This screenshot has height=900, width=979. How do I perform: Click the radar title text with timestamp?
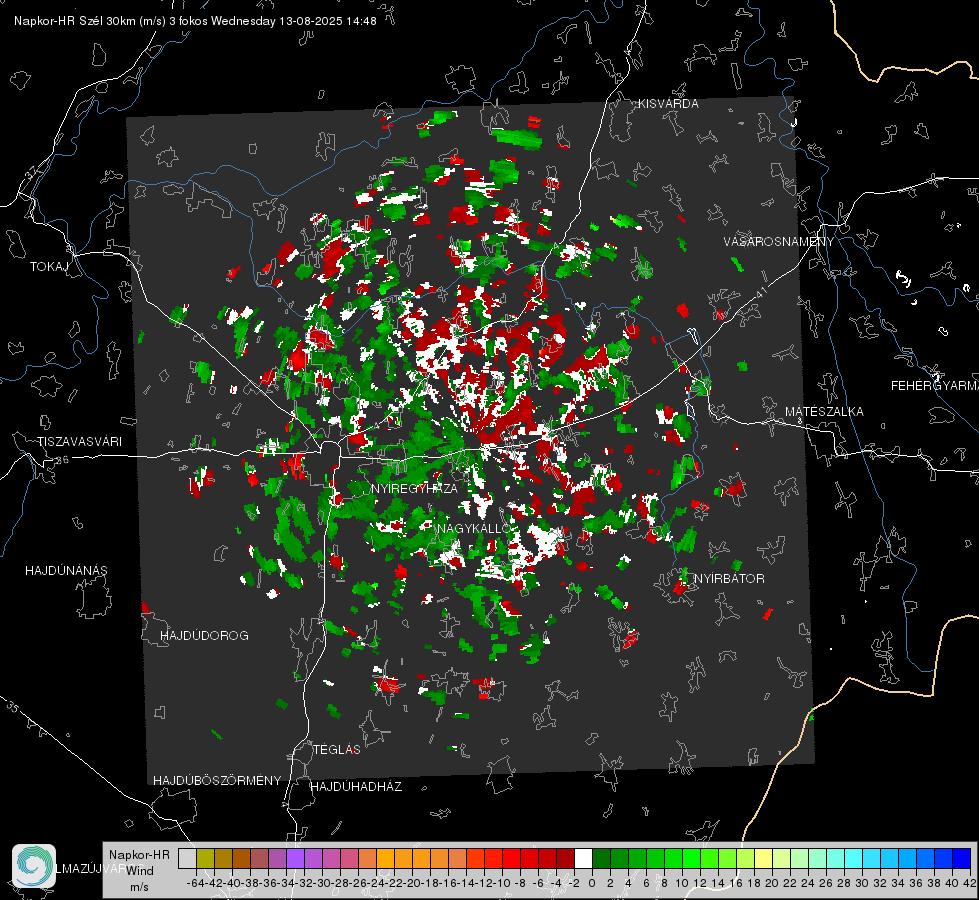pos(195,21)
